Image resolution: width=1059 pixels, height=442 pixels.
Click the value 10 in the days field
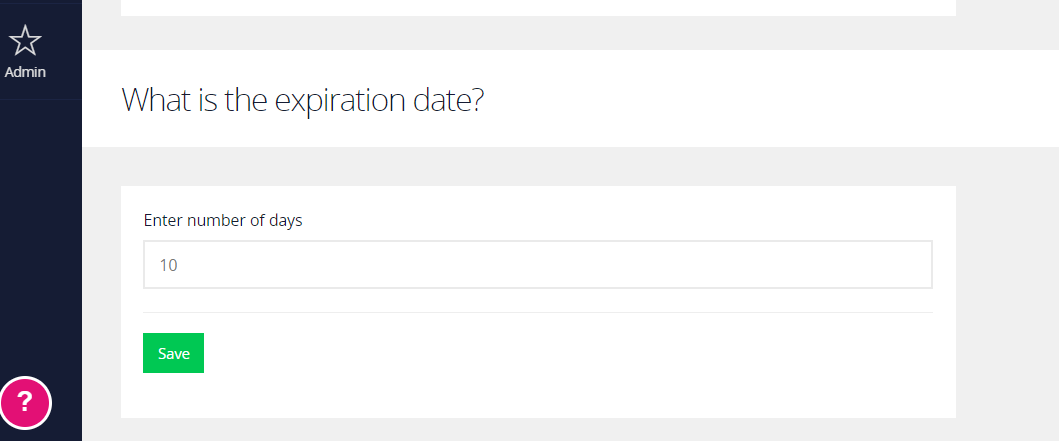point(168,265)
